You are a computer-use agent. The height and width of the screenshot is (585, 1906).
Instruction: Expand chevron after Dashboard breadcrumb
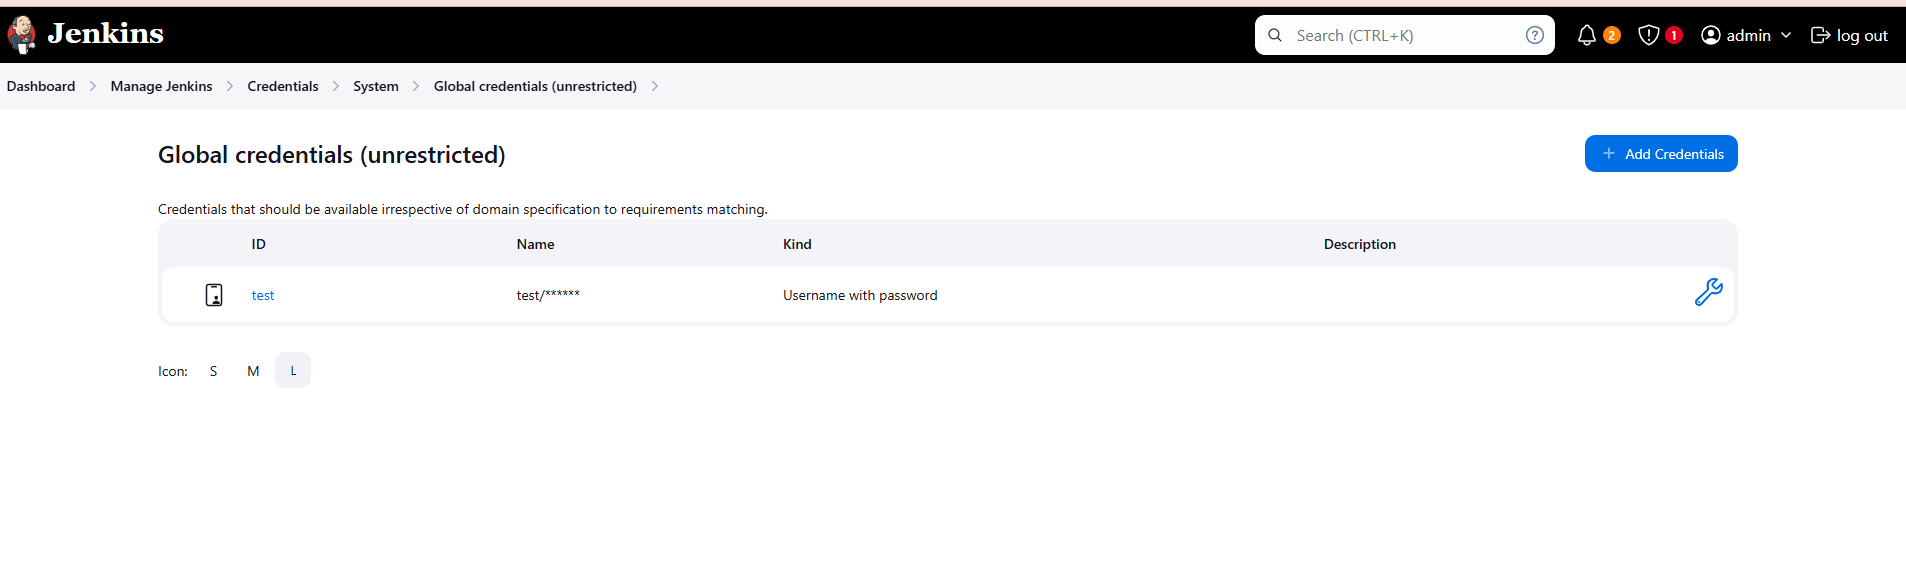(93, 87)
